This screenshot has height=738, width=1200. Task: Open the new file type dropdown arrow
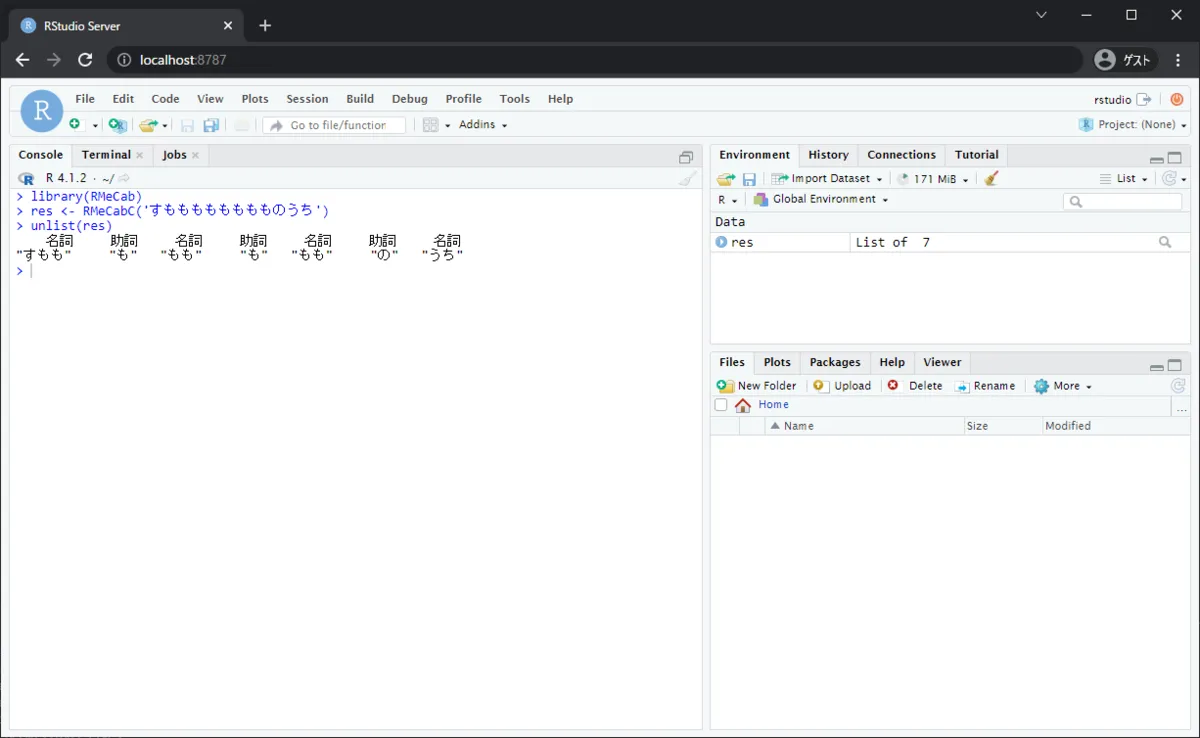(x=96, y=126)
